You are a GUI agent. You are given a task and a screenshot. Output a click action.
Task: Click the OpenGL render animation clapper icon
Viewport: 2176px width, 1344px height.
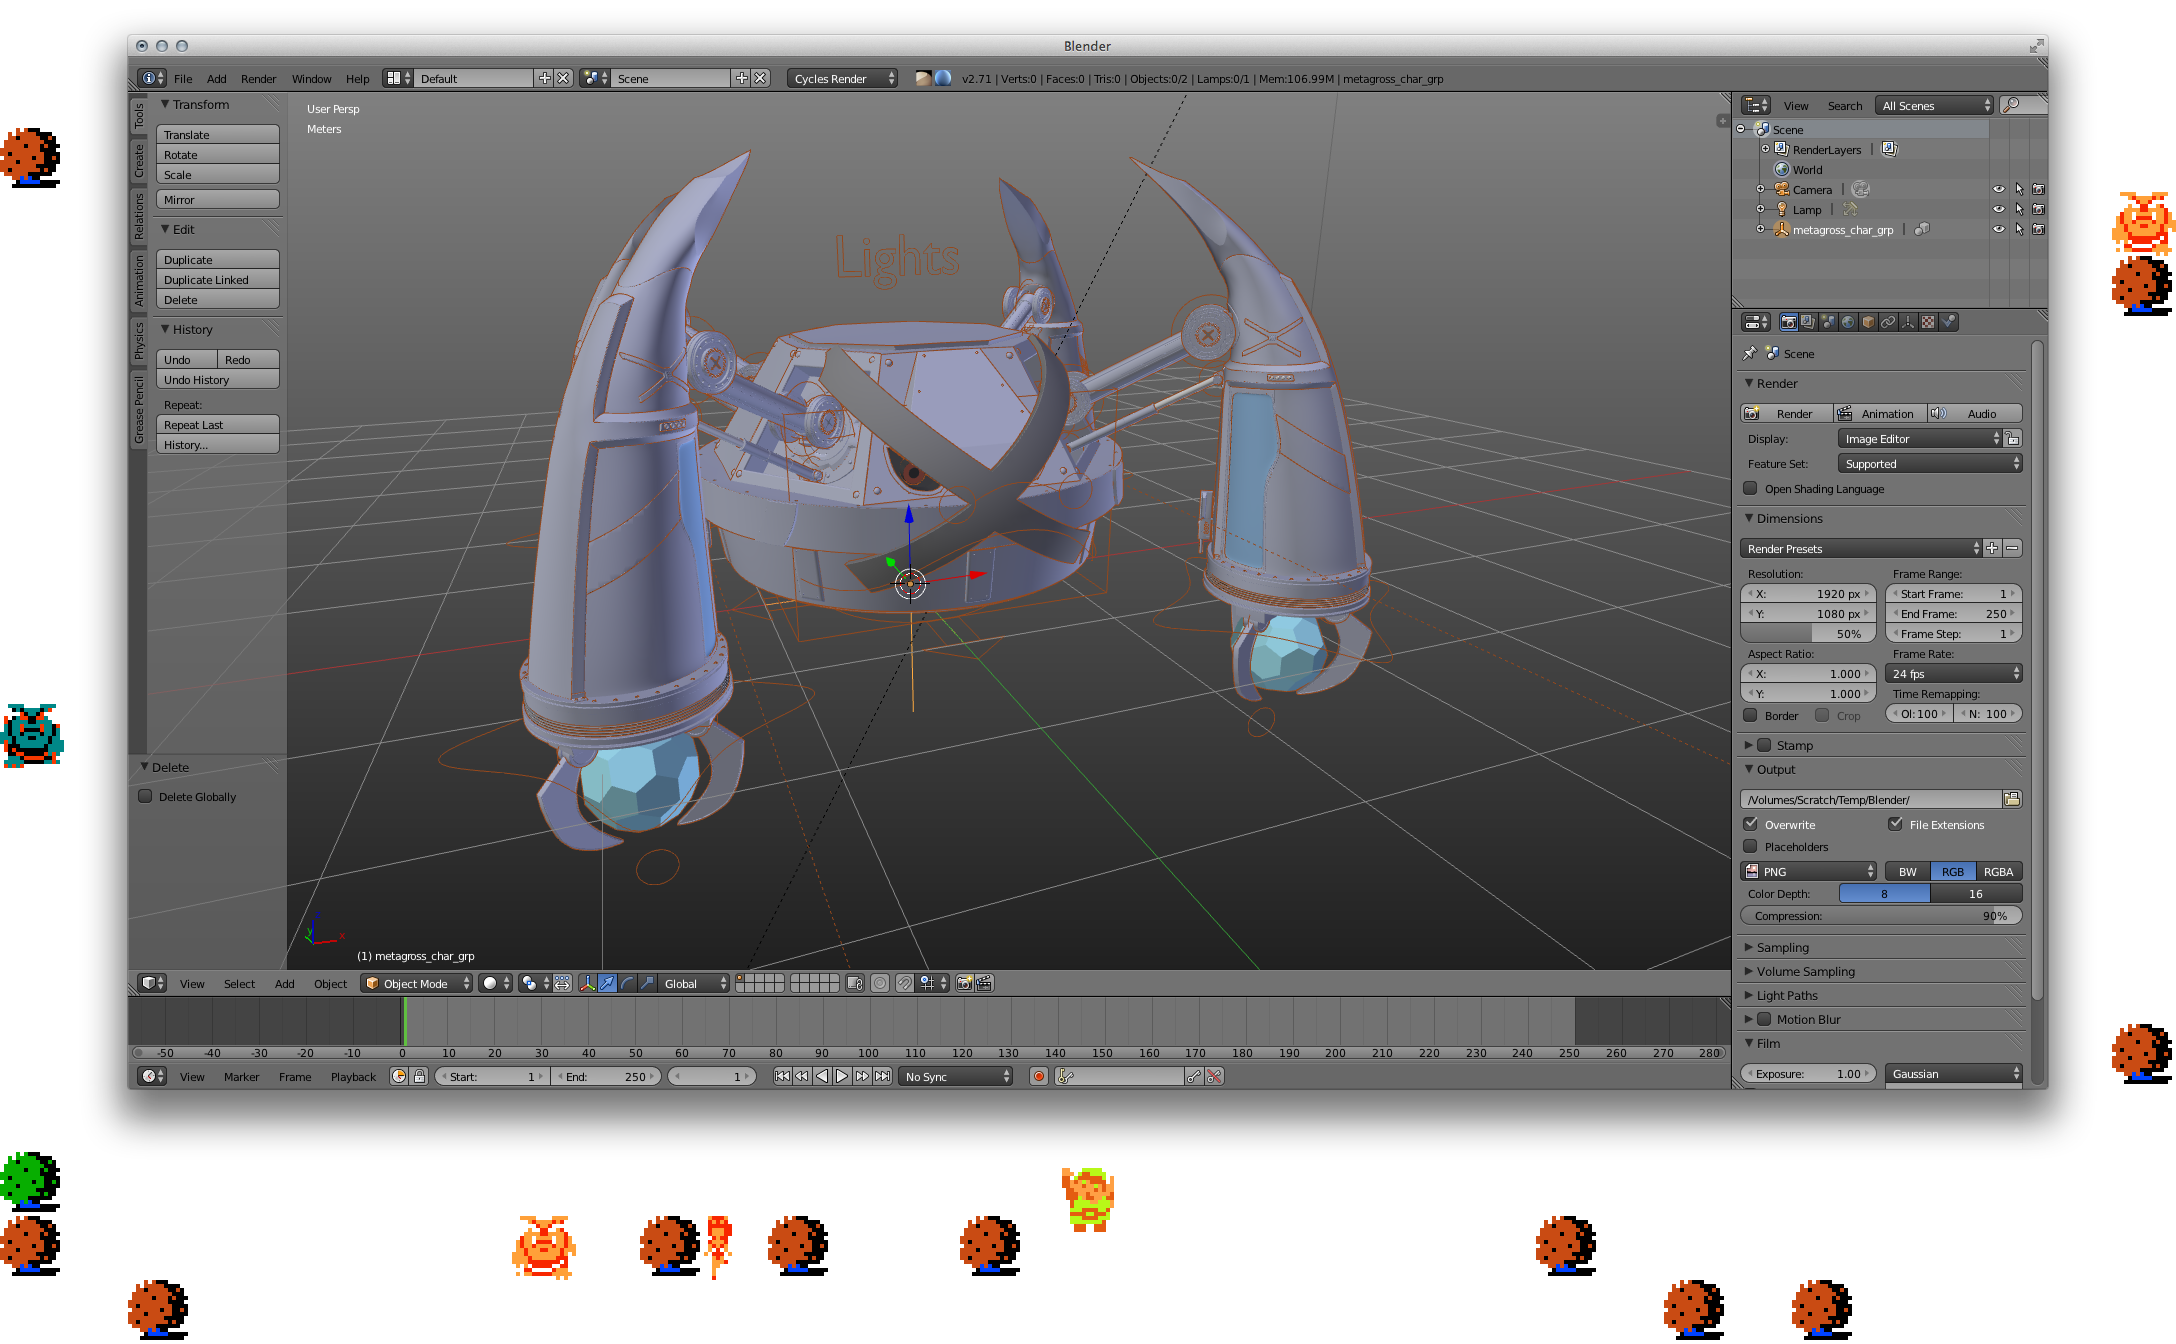point(984,983)
